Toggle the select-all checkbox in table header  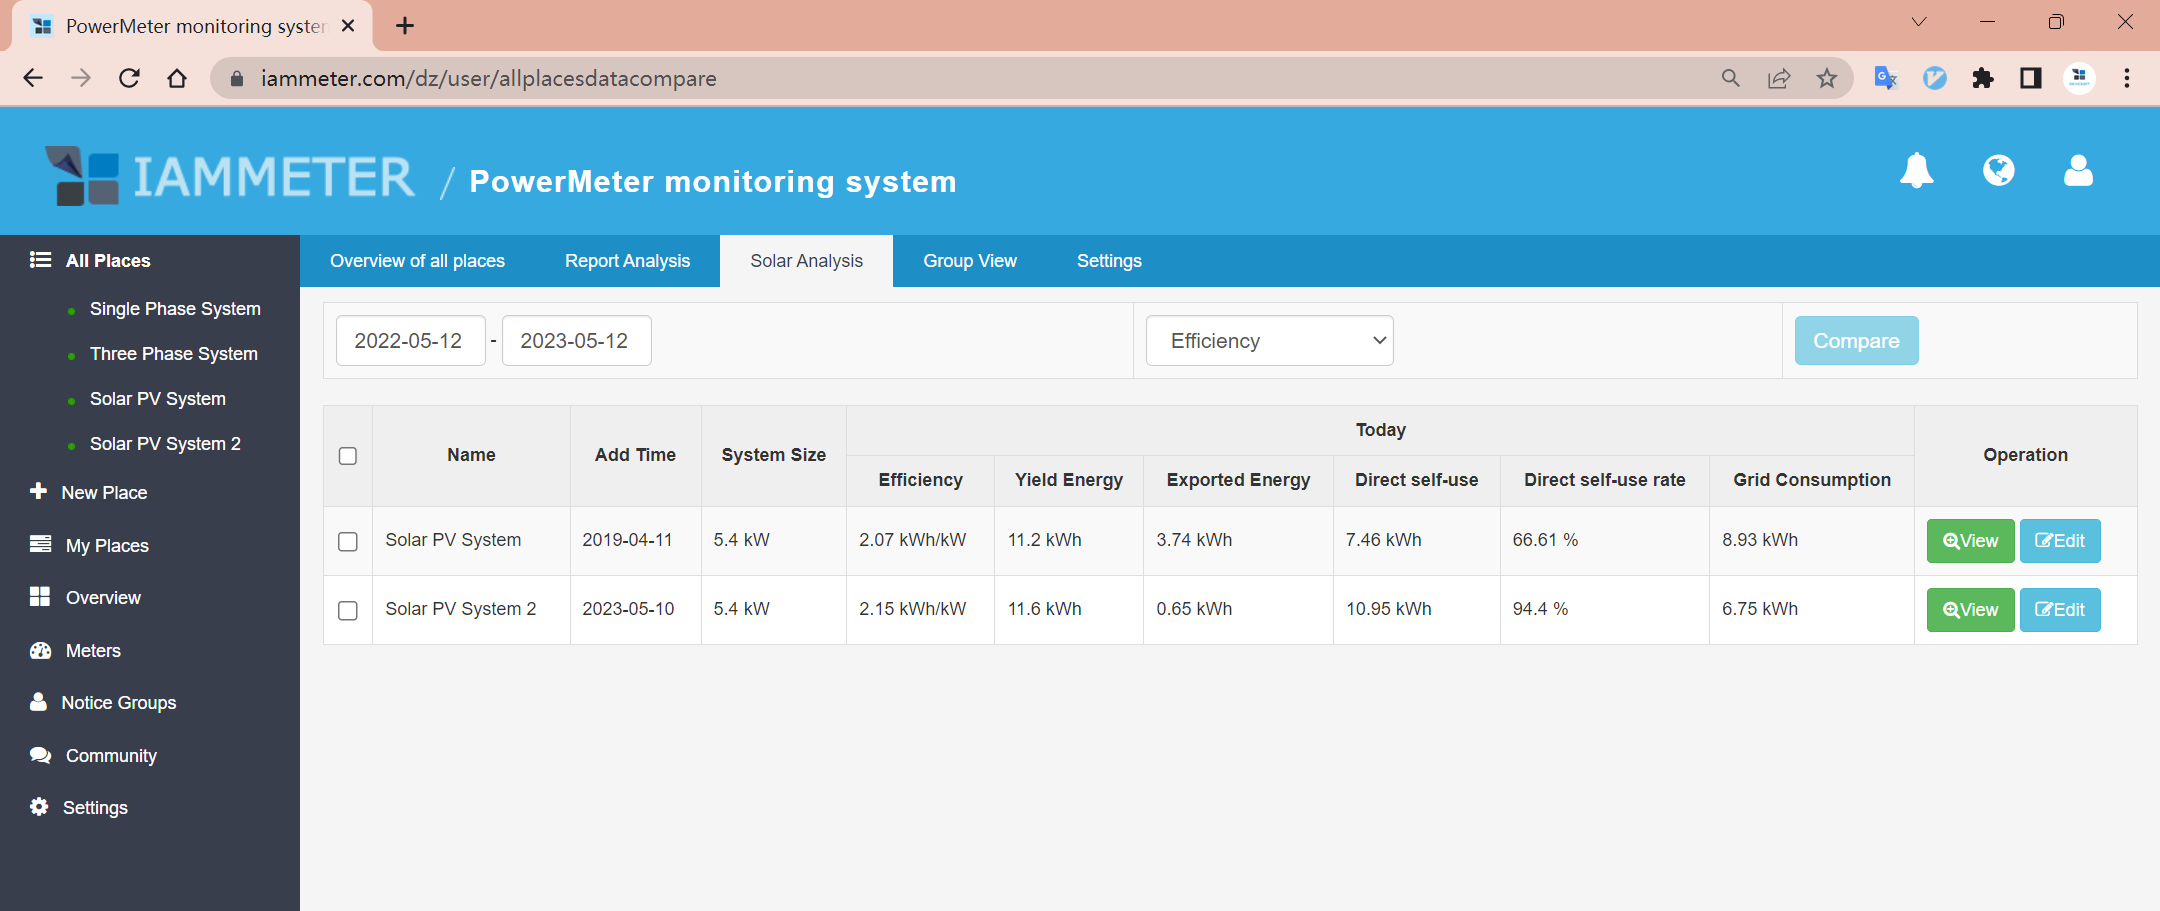348,456
